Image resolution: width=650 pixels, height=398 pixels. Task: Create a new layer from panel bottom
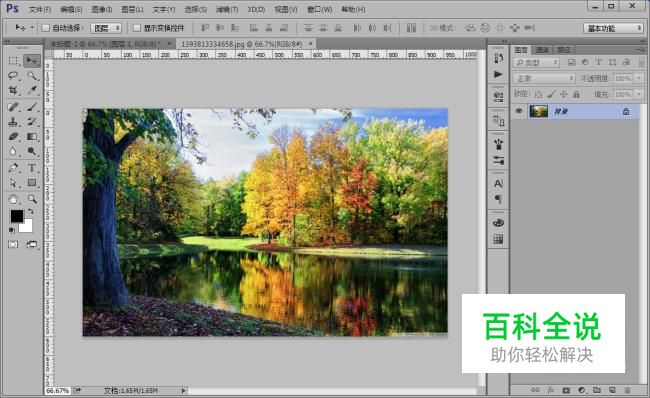(612, 390)
